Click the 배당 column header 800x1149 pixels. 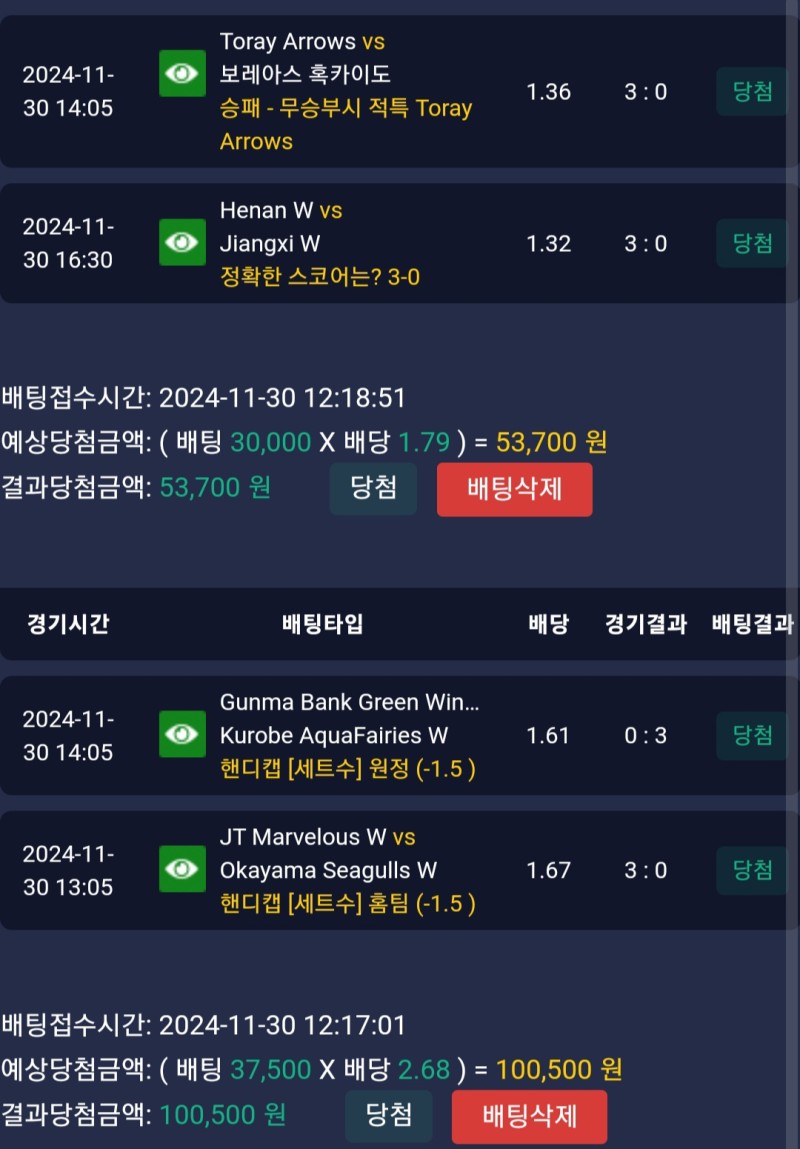(x=548, y=625)
